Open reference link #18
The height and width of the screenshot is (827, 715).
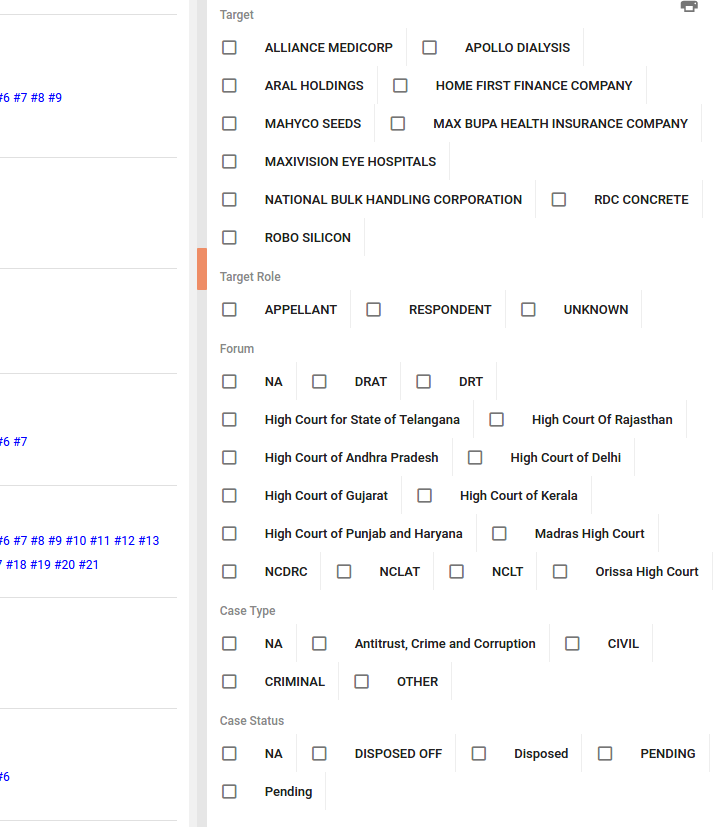tap(16, 565)
